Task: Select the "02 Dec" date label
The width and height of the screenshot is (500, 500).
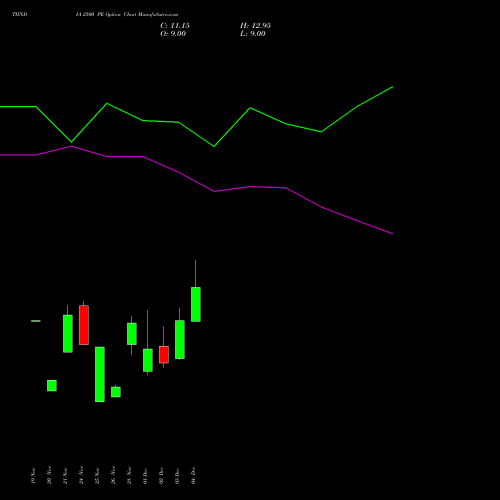Action: (161, 475)
